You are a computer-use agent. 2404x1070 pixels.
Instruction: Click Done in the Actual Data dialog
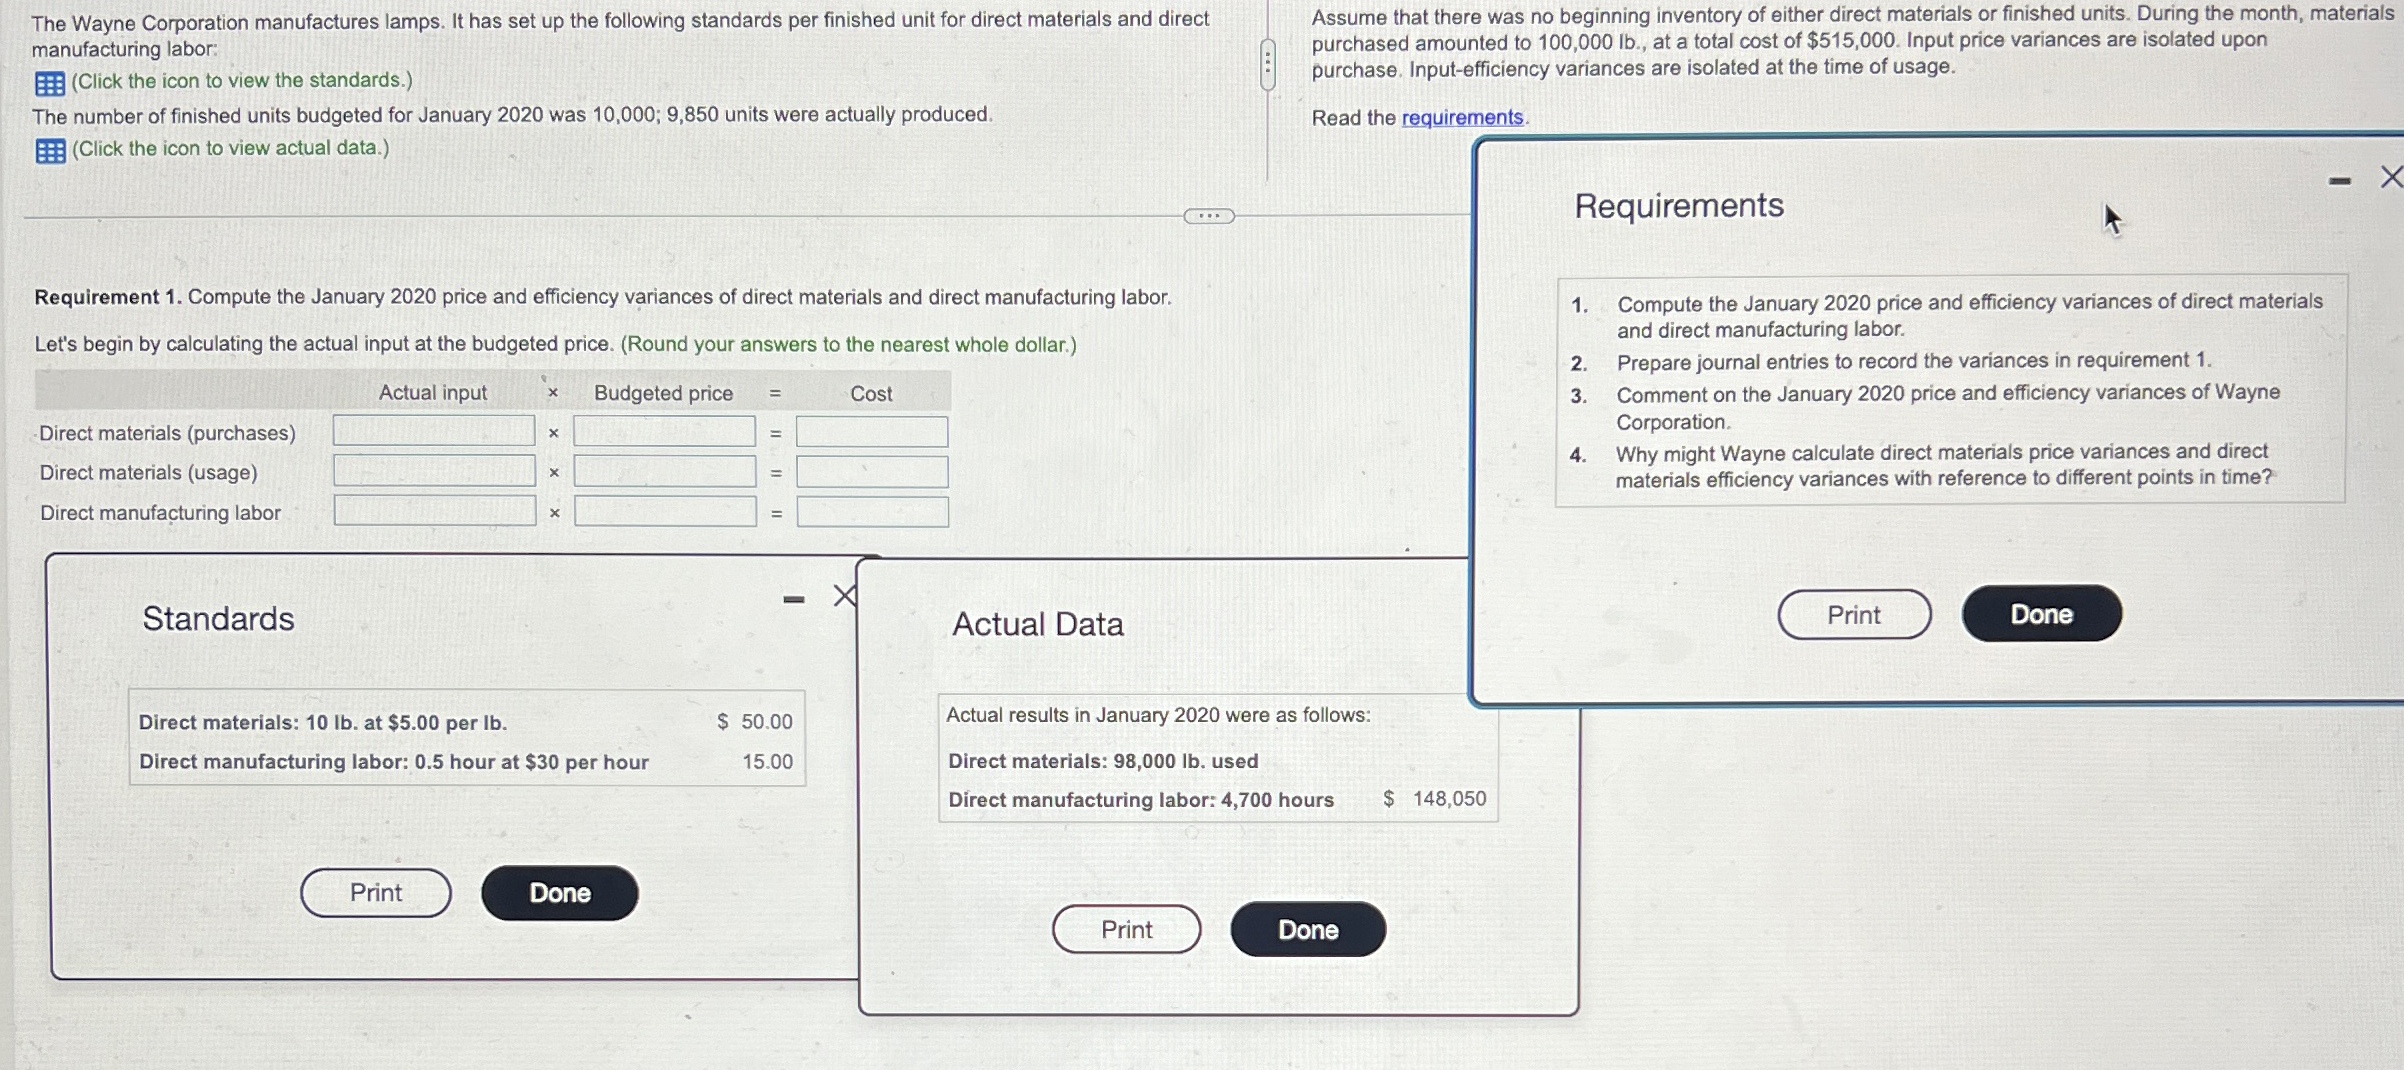pyautogui.click(x=1308, y=930)
